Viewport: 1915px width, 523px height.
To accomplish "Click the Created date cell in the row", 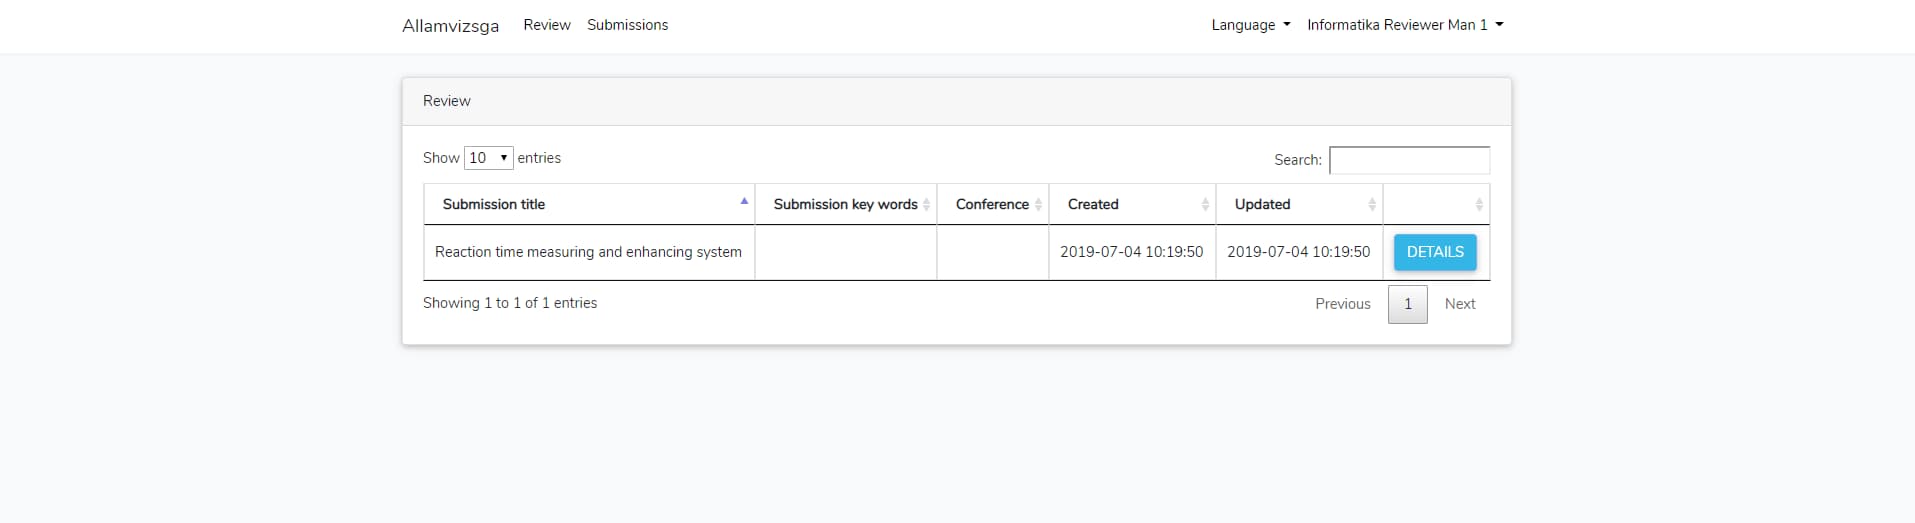I will [1132, 252].
